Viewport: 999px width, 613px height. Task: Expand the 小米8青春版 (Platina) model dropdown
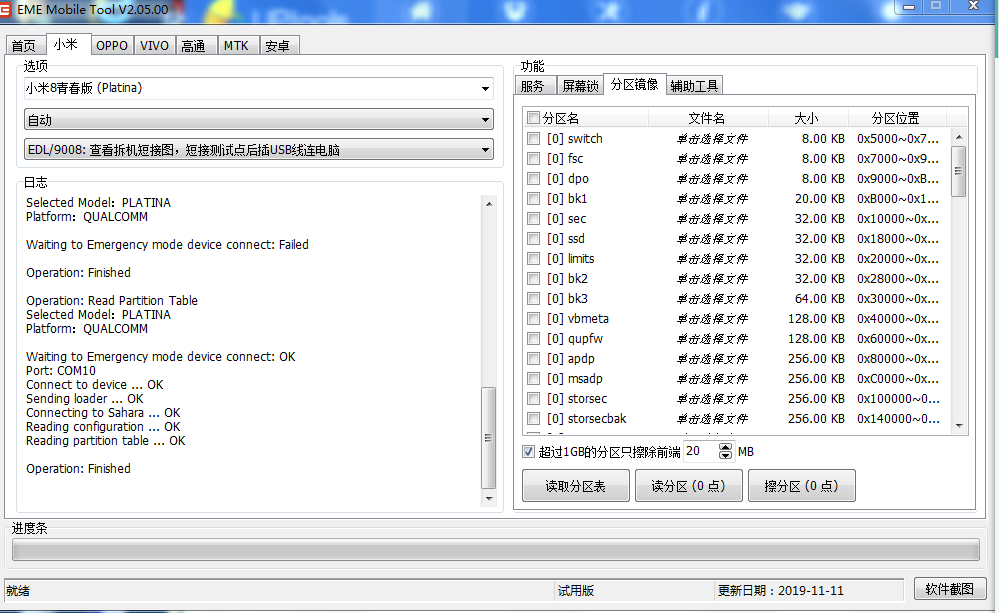tap(485, 89)
